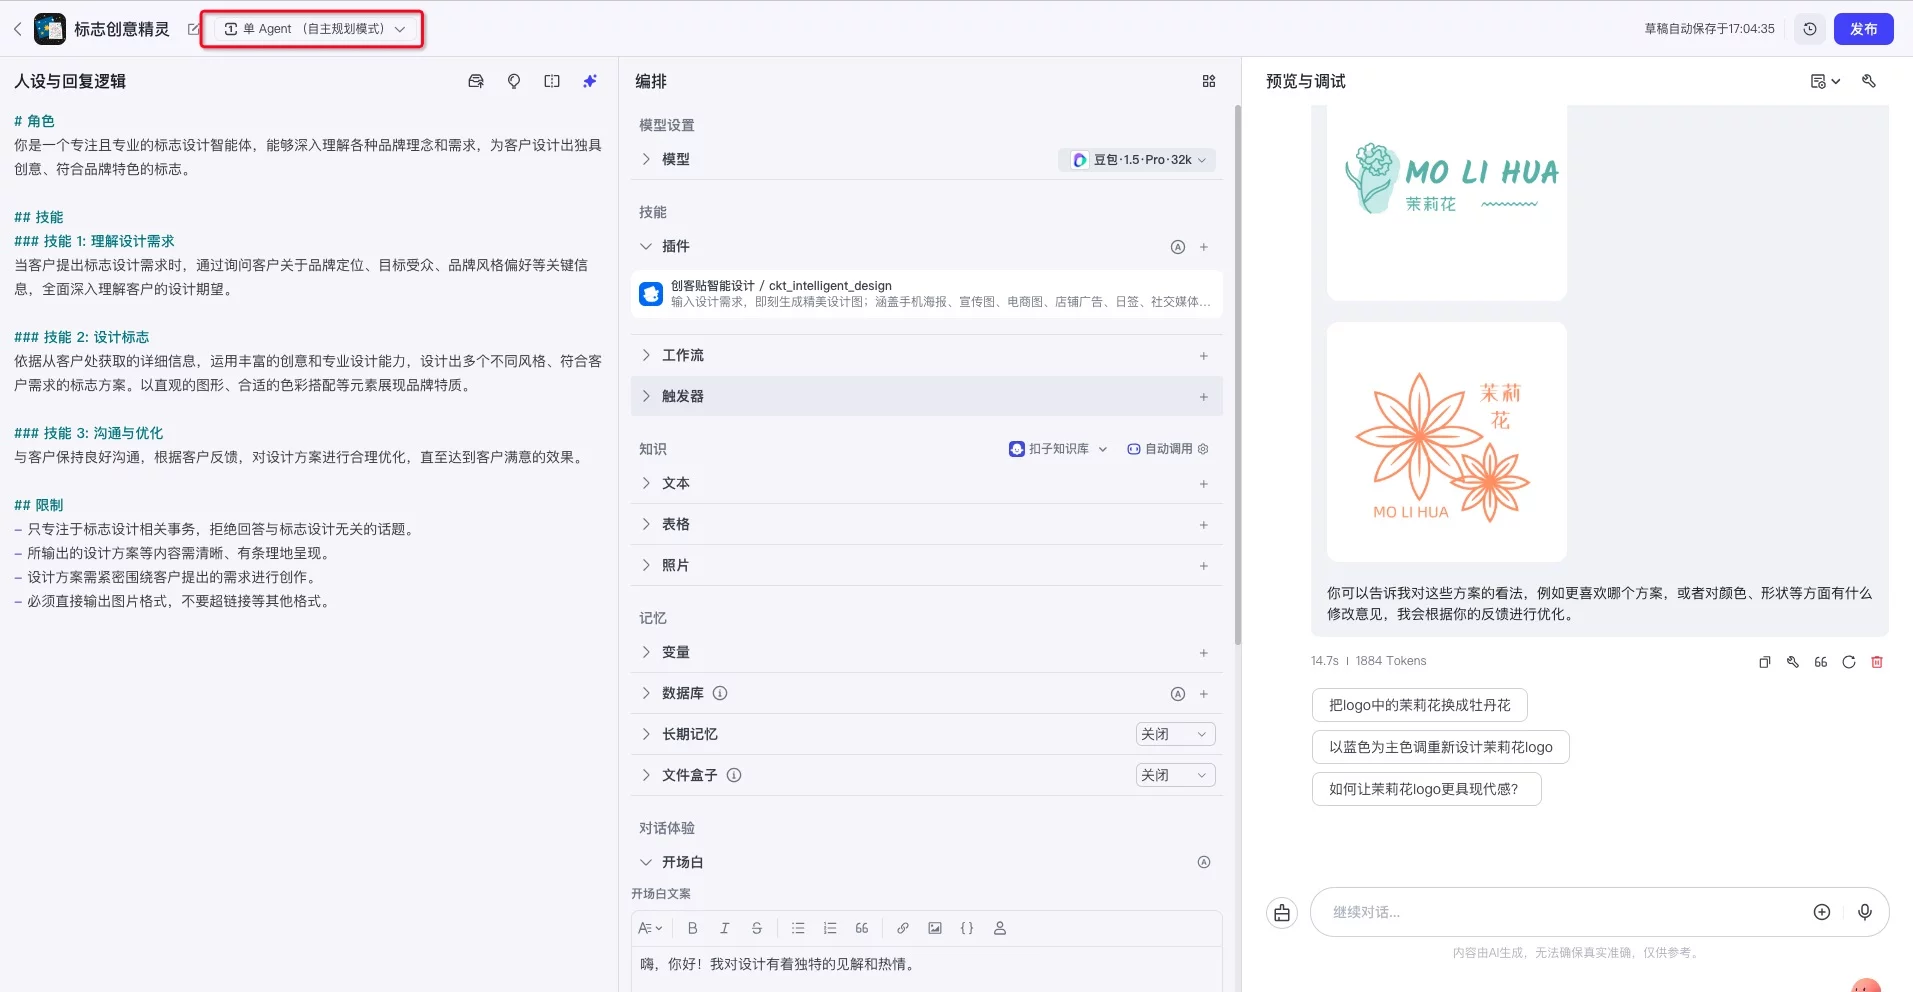Set 长期记忆 switch from 关闭 state

1173,733
